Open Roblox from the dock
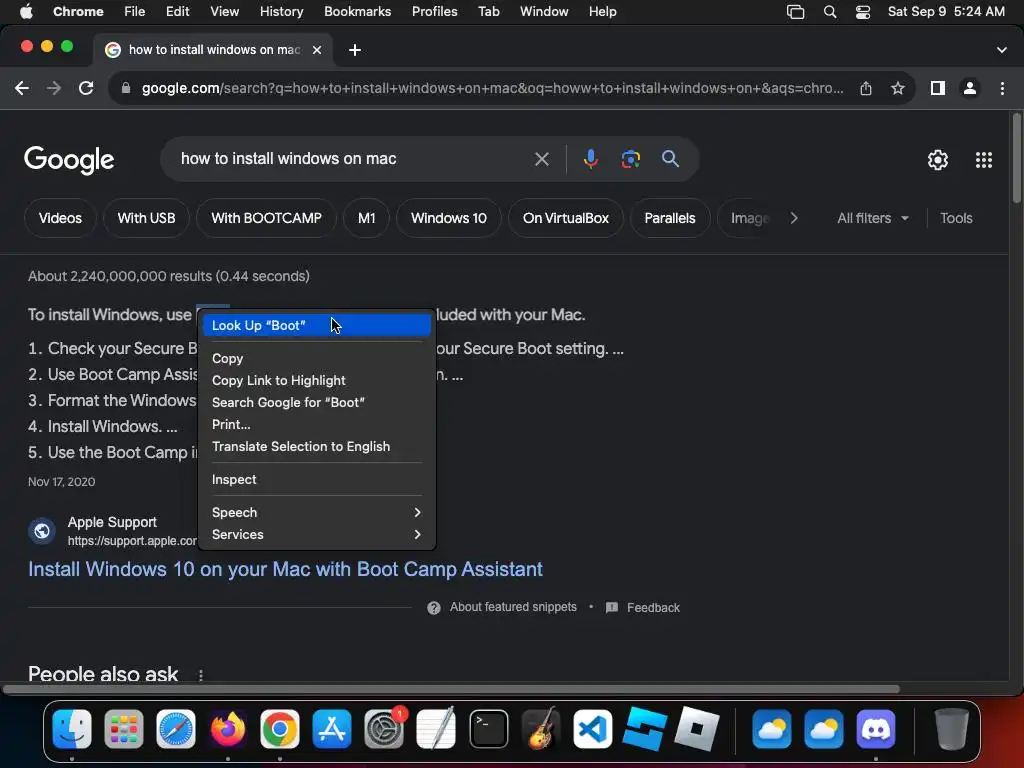 pos(696,729)
